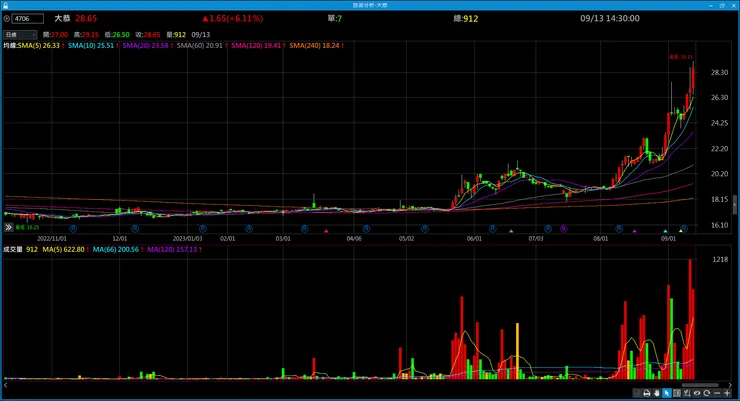
Task: Toggle the eye visibility icon in bottom toolbar
Action: point(697,393)
